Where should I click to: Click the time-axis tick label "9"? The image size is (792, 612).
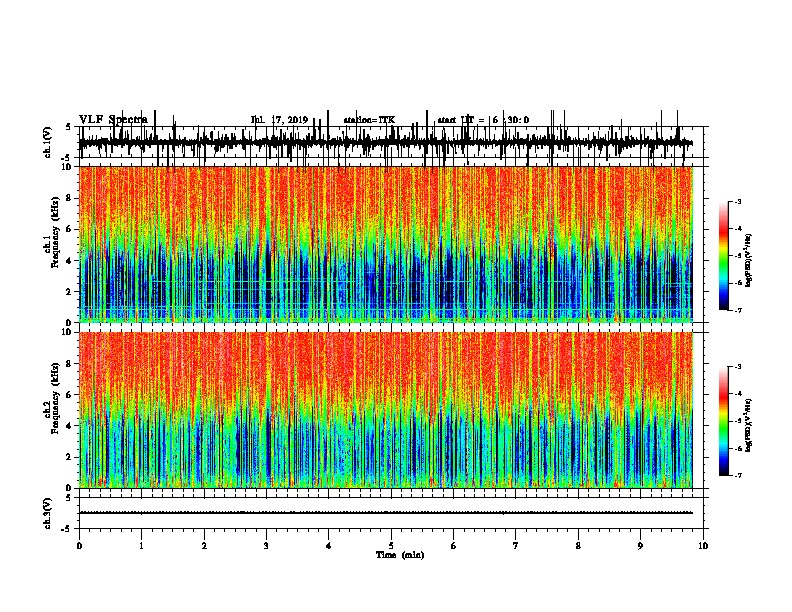pyautogui.click(x=640, y=546)
